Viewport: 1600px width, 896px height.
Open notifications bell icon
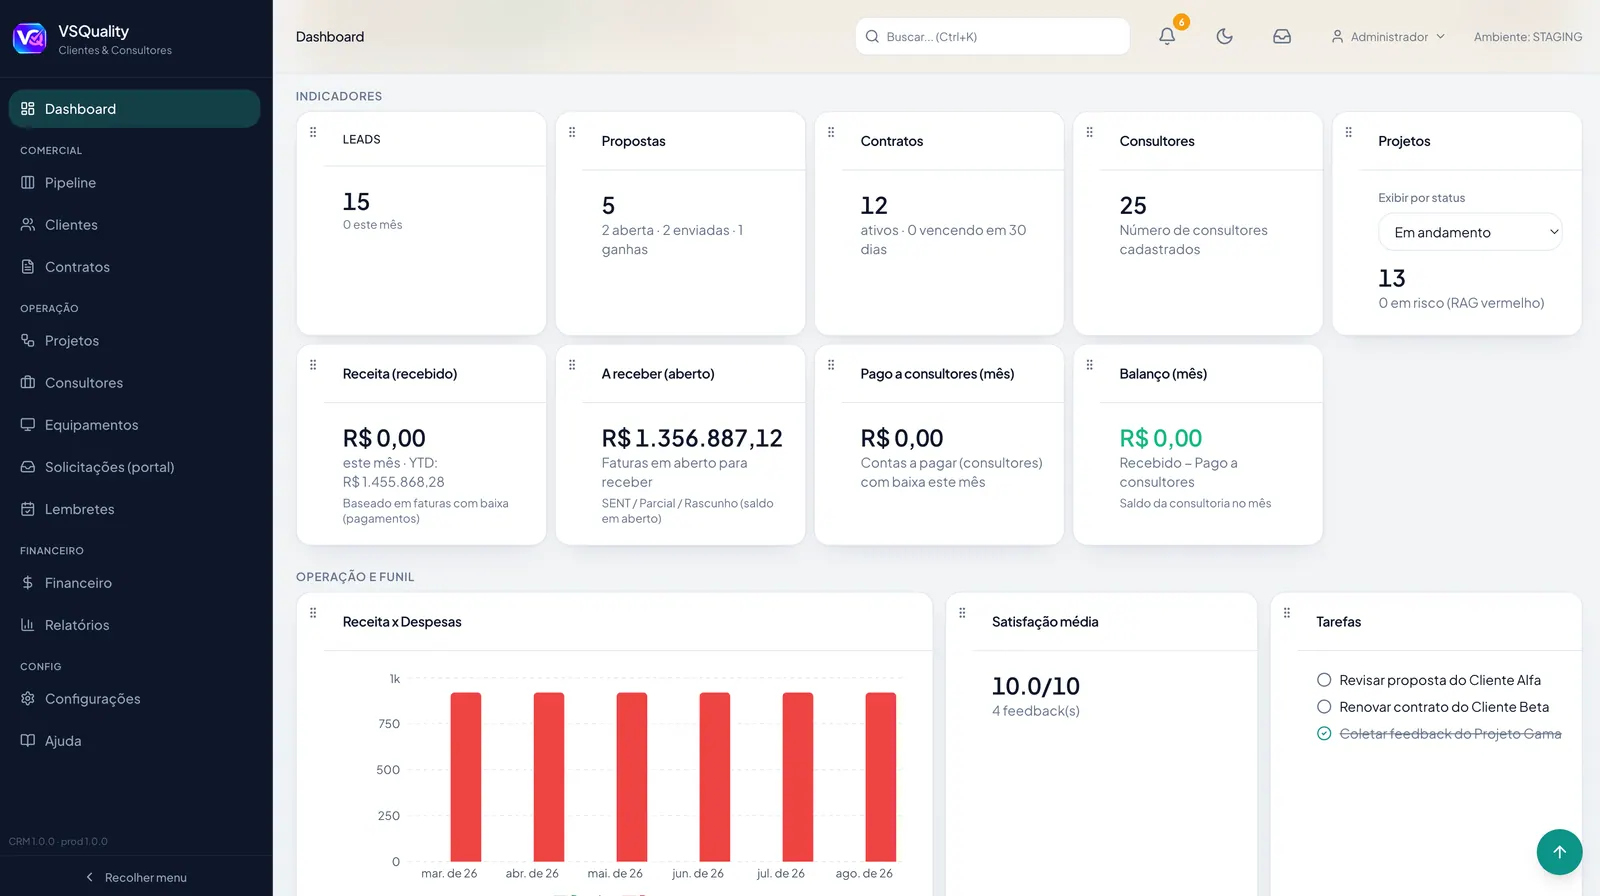[x=1167, y=37]
